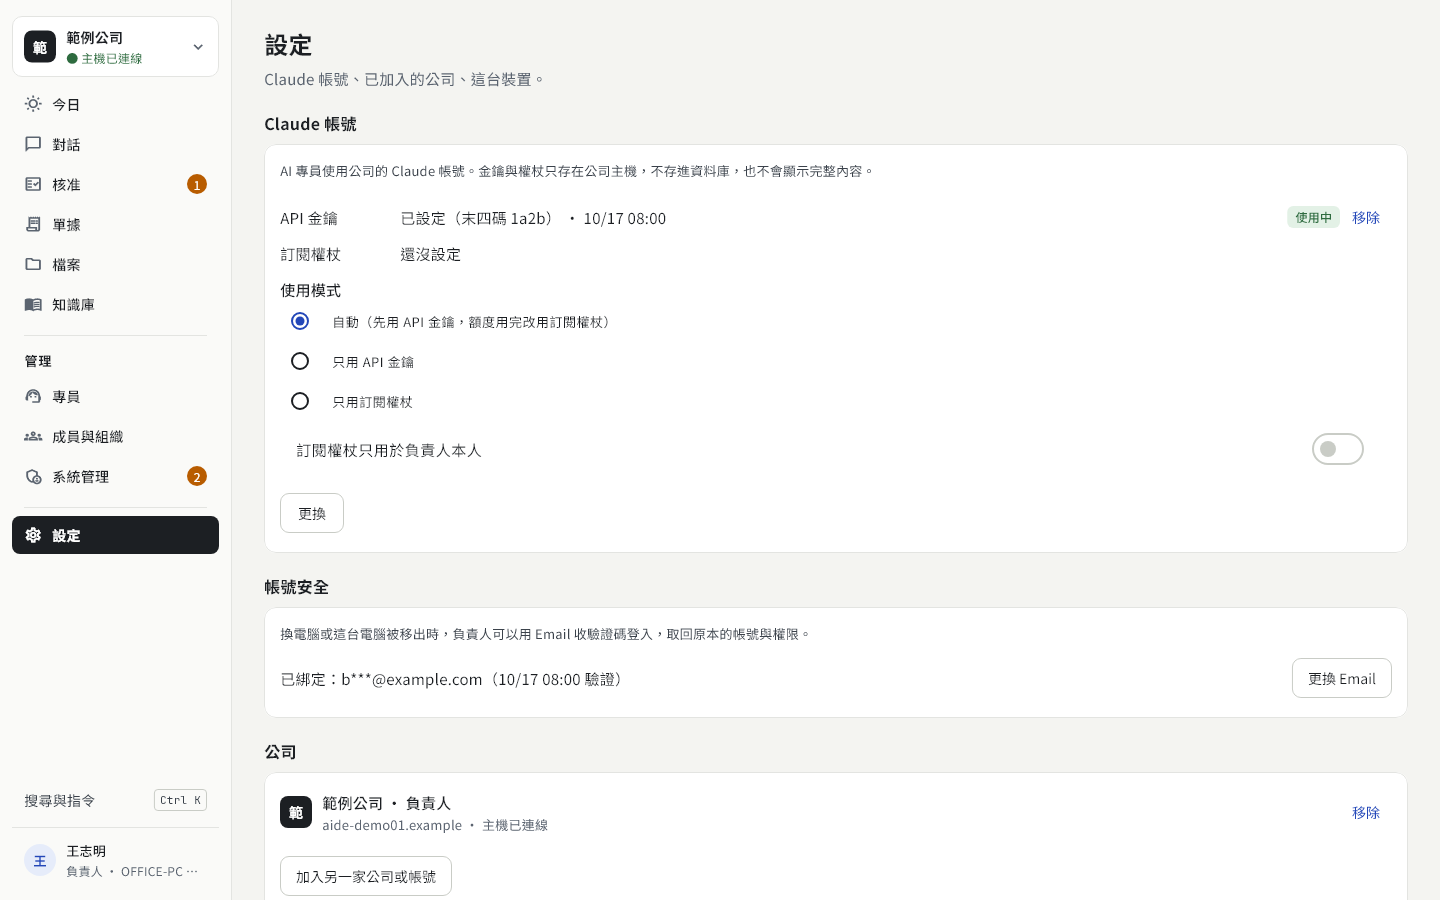
Task: Select the 只用訂閱權杖 radio button
Action: 300,401
